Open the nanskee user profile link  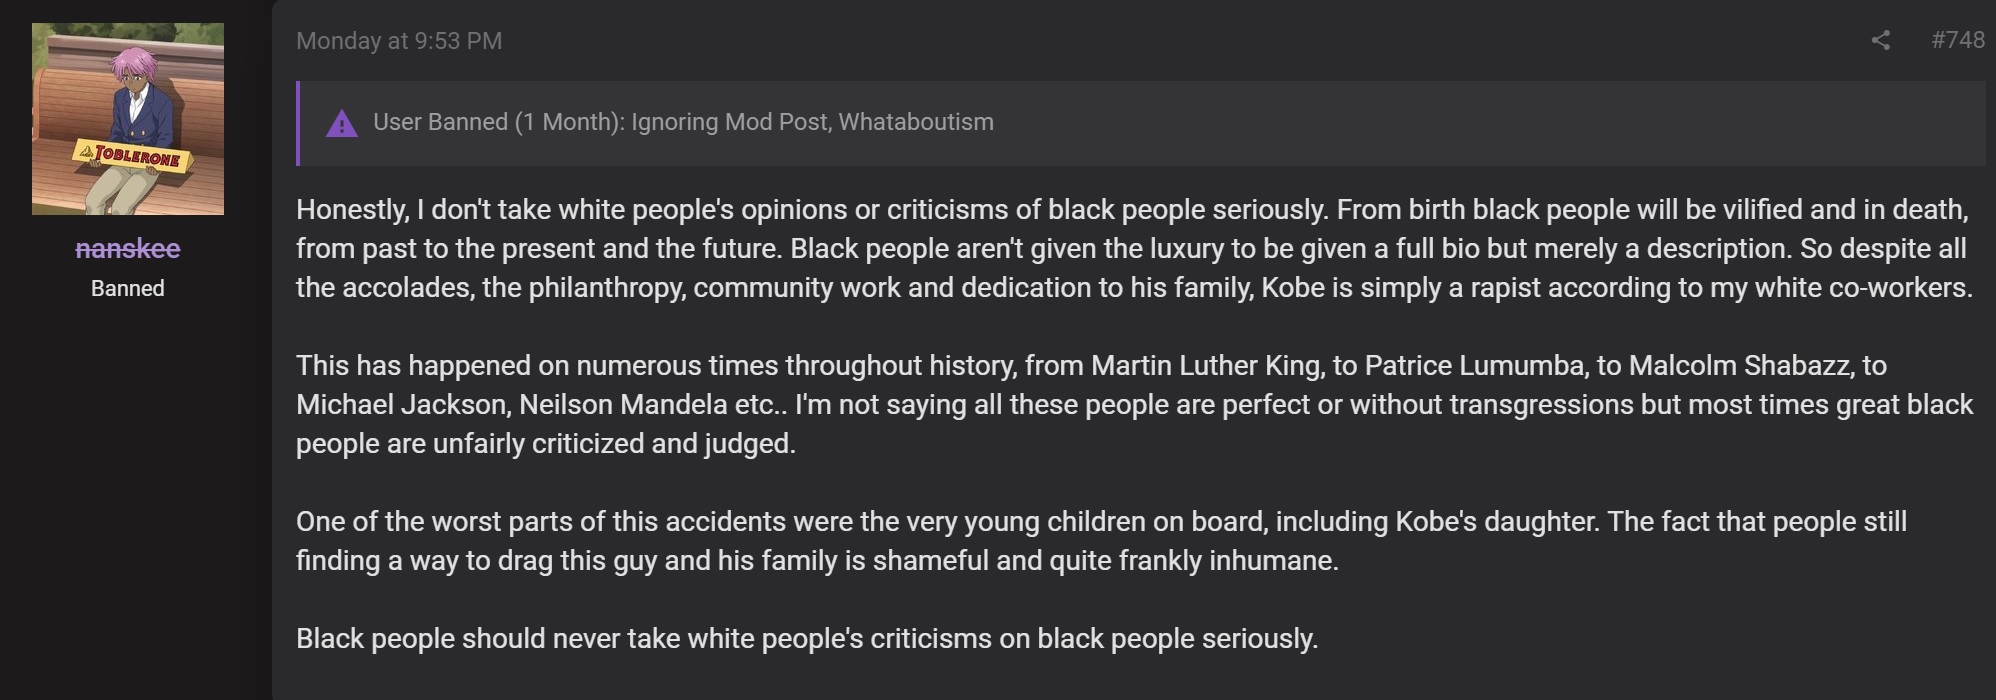128,248
